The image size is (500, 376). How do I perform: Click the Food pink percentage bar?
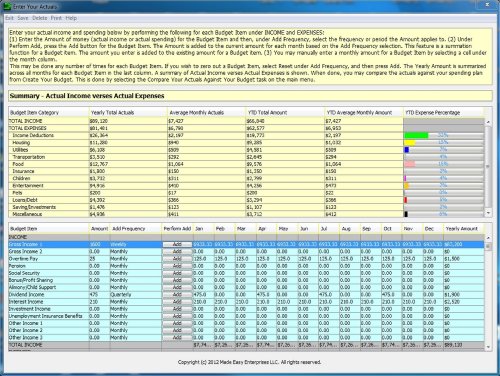[410, 164]
